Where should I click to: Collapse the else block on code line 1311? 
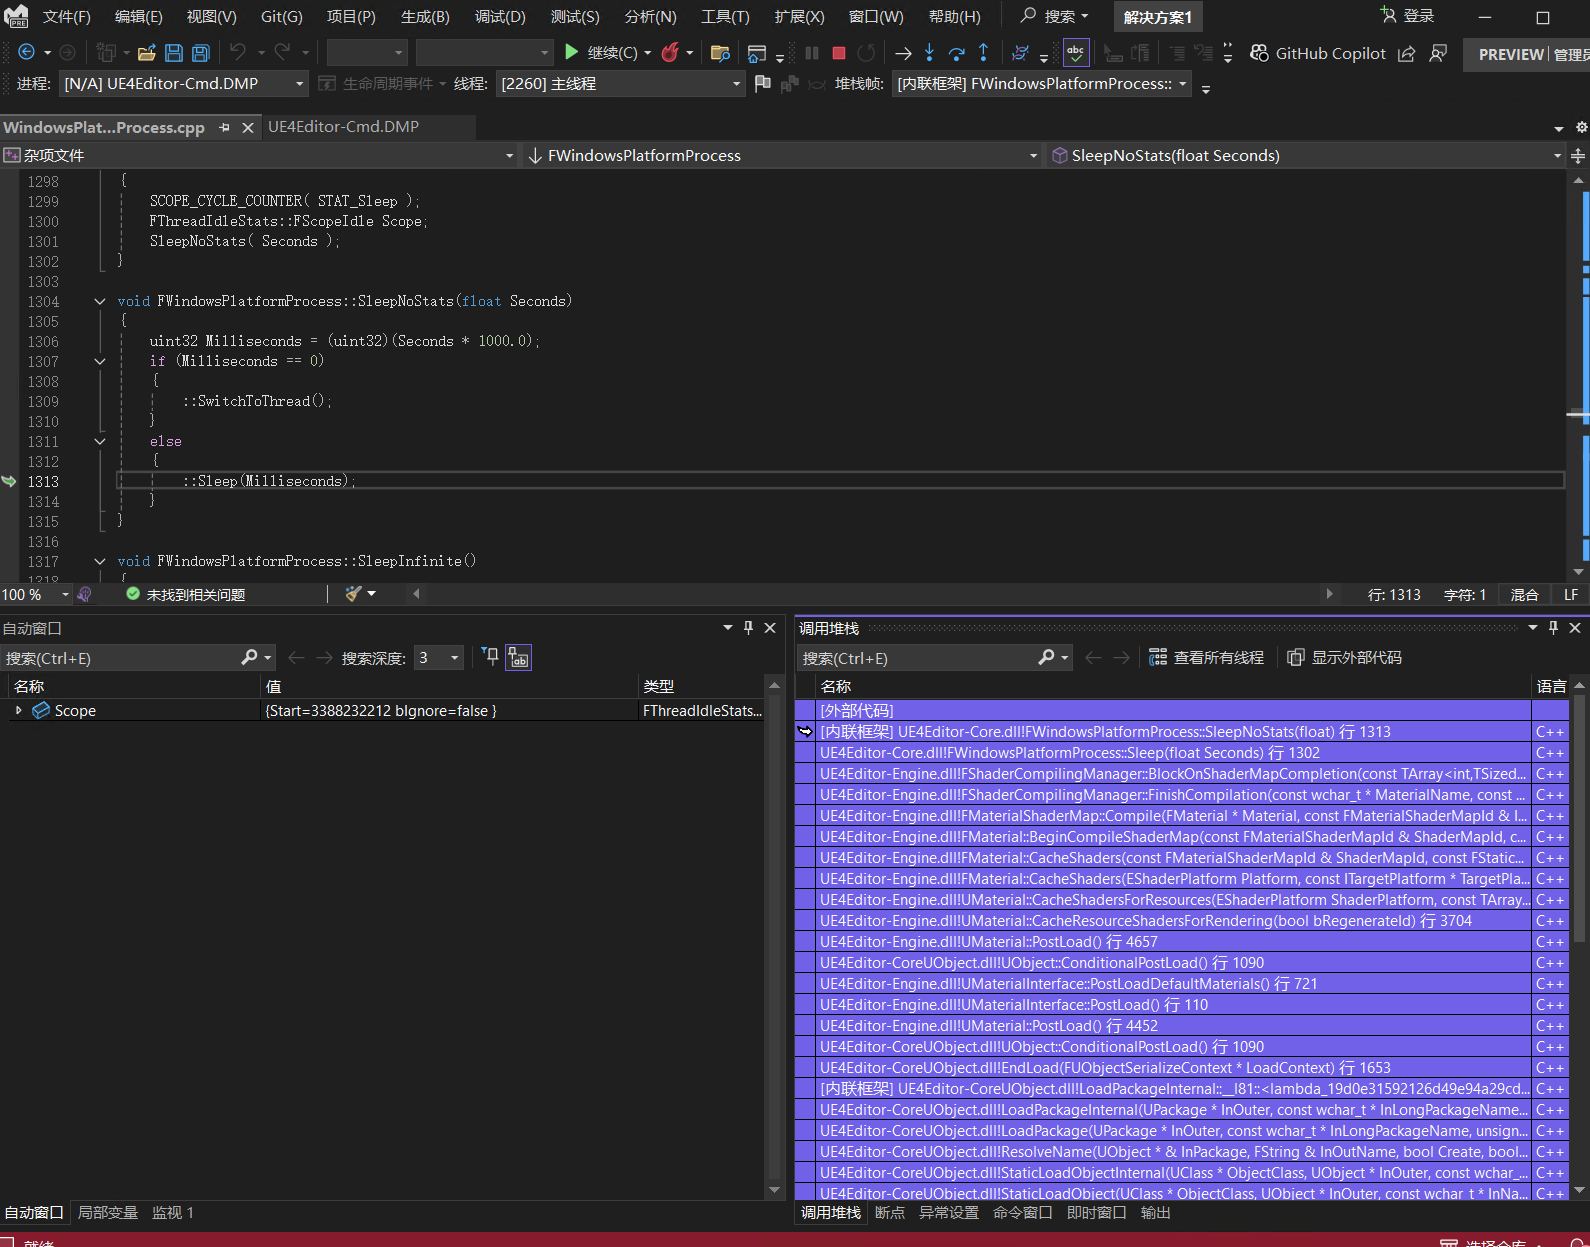(x=100, y=441)
